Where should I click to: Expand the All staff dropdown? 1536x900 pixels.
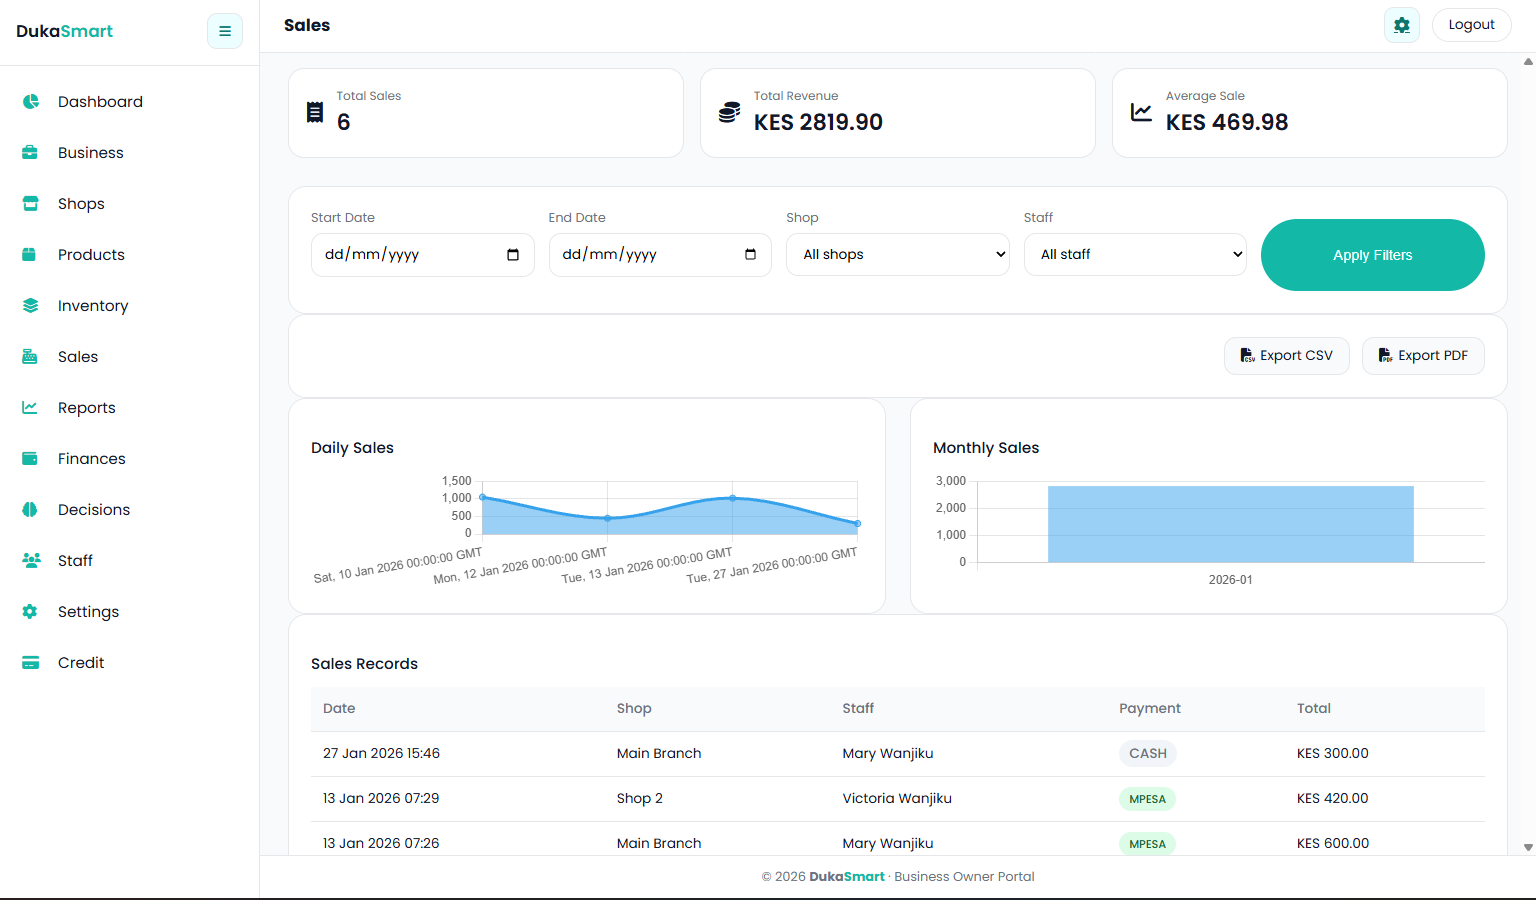pyautogui.click(x=1135, y=255)
